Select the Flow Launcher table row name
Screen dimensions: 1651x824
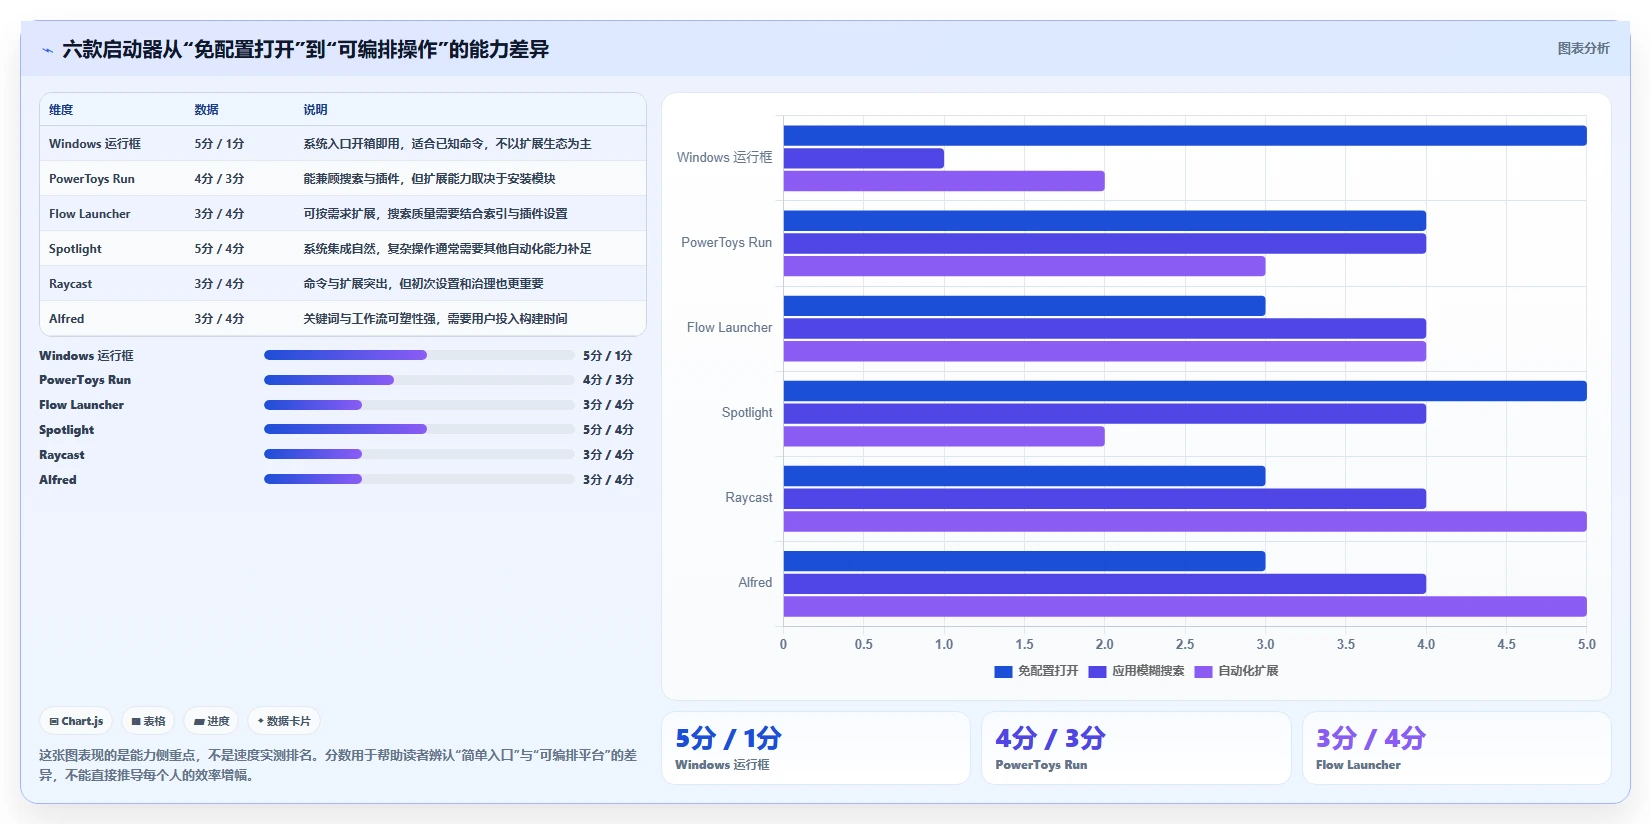coord(90,214)
